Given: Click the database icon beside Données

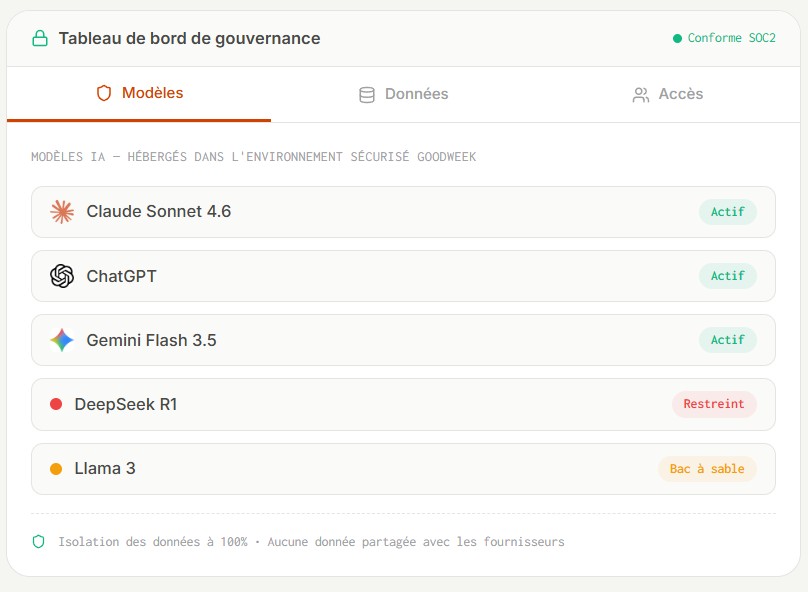Looking at the screenshot, I should [367, 95].
